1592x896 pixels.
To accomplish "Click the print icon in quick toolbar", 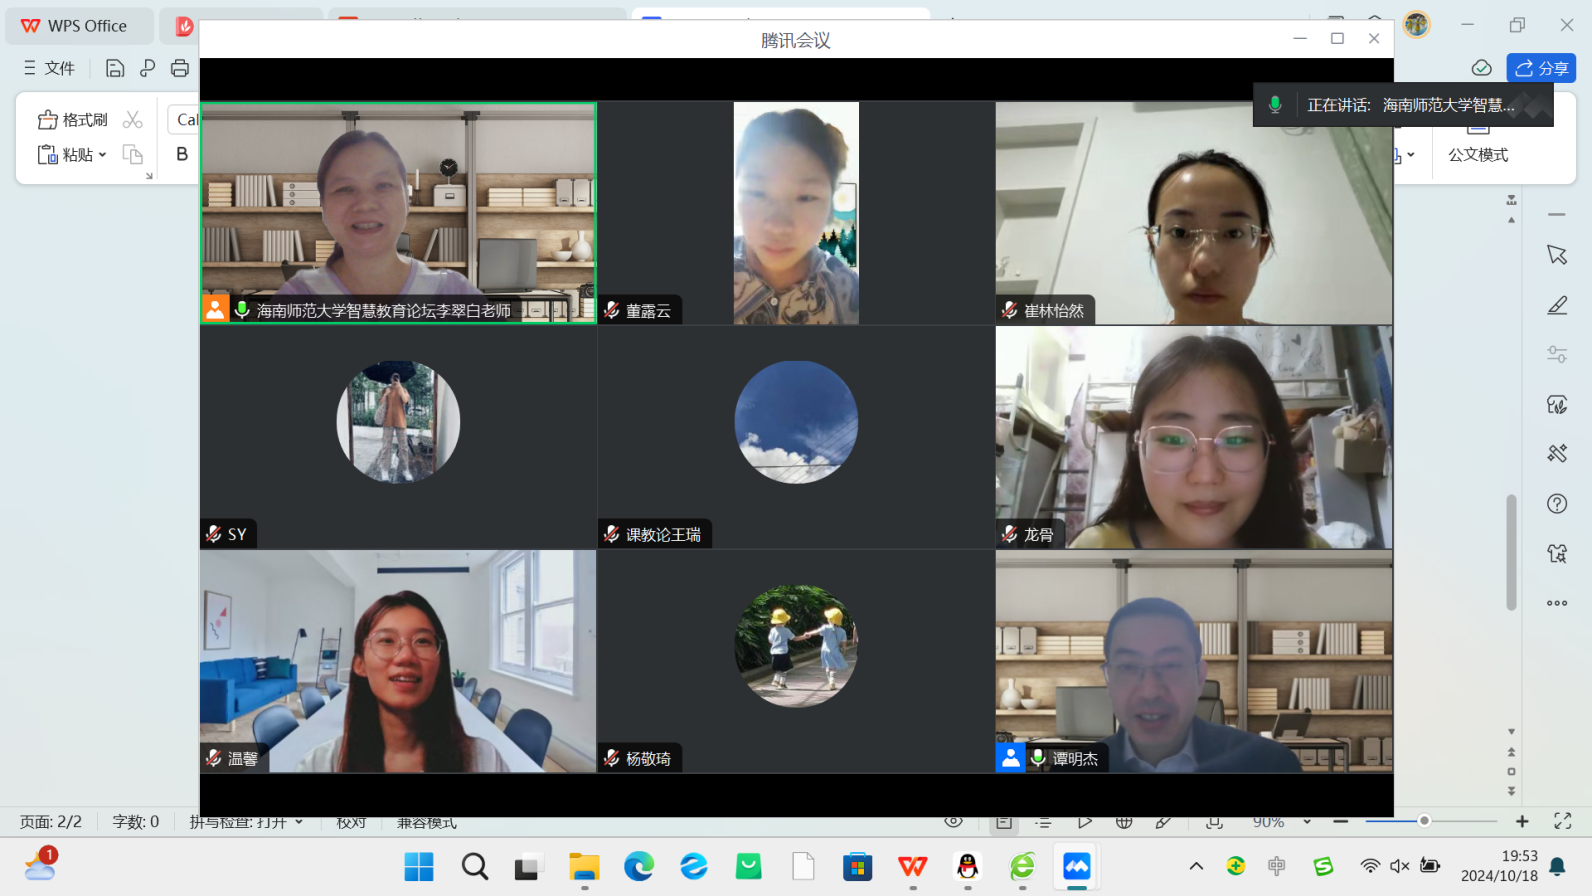I will (x=180, y=68).
